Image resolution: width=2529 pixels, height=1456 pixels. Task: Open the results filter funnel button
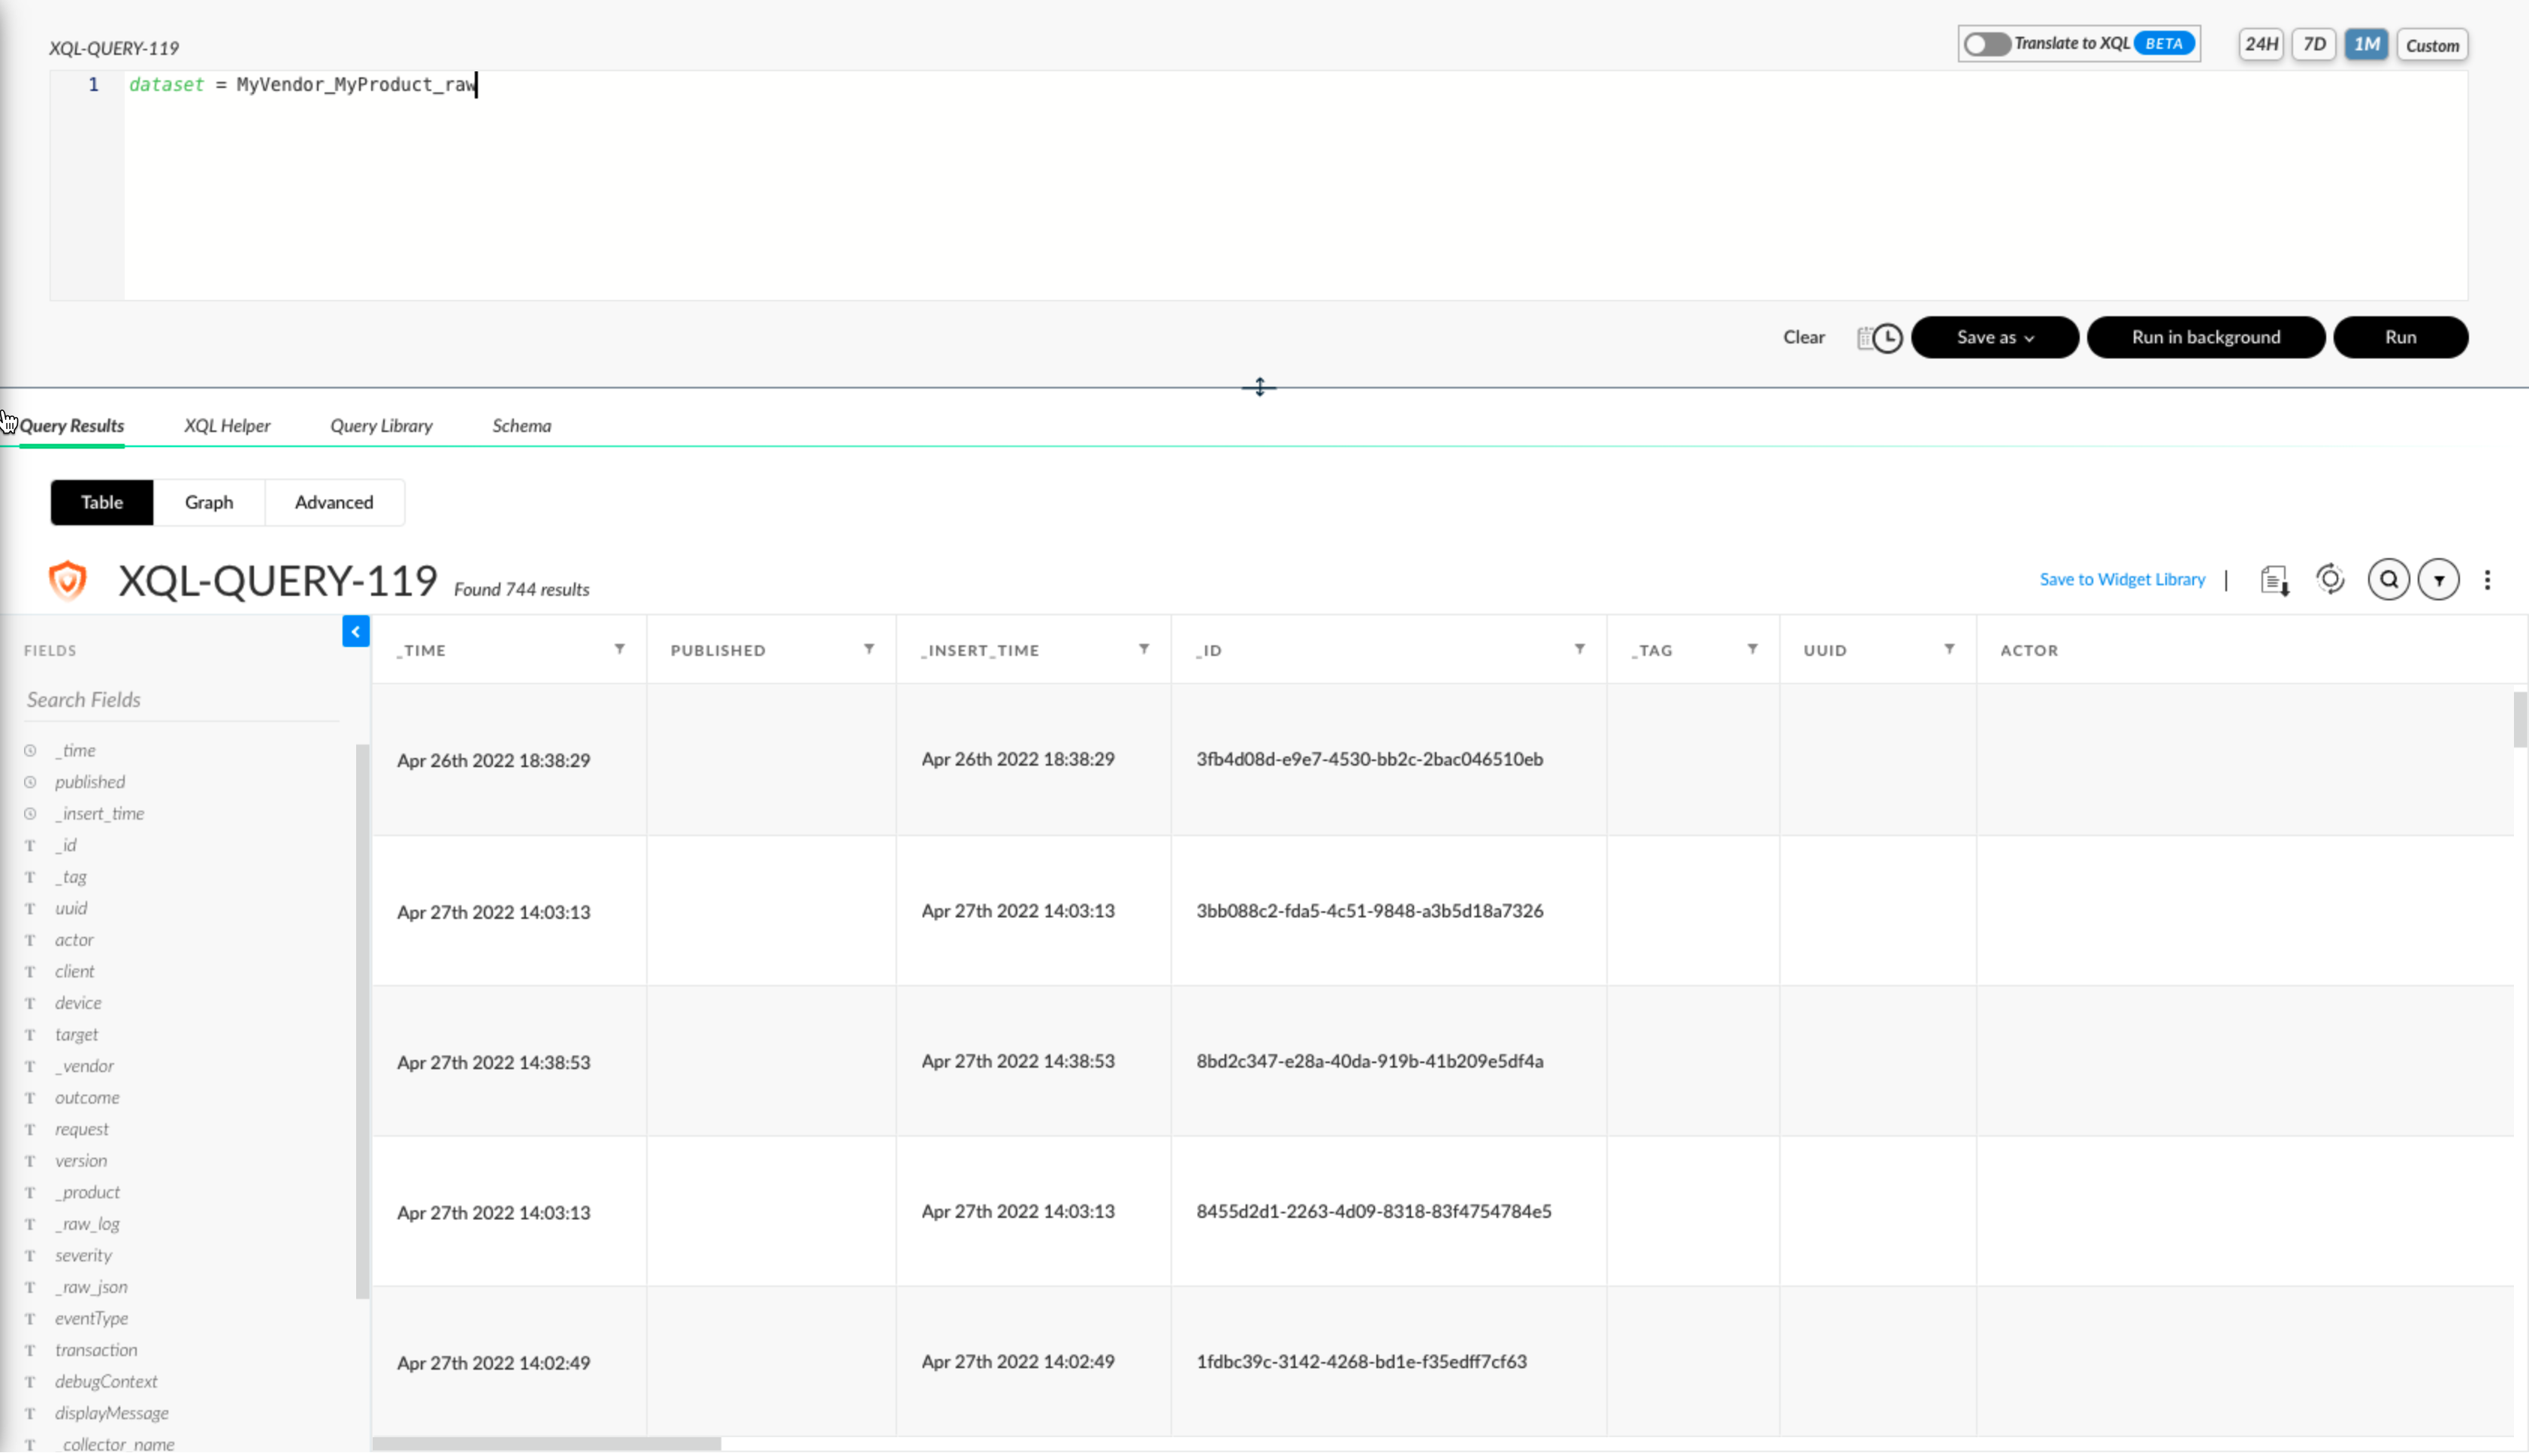[2438, 580]
